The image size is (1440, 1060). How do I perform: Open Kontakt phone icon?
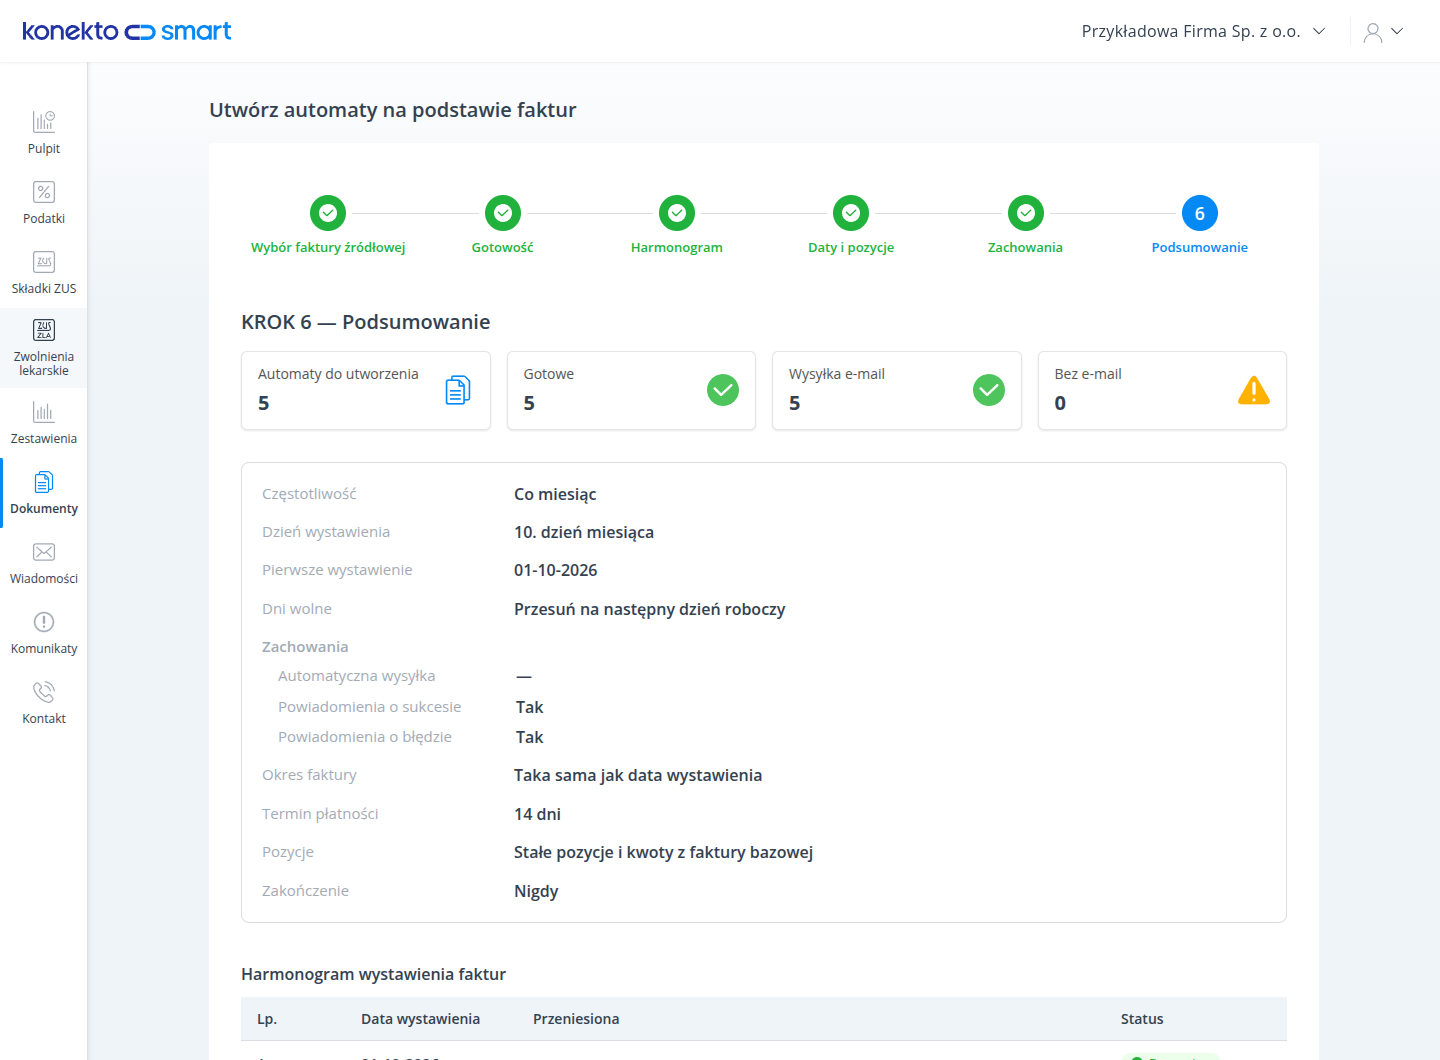pos(44,692)
